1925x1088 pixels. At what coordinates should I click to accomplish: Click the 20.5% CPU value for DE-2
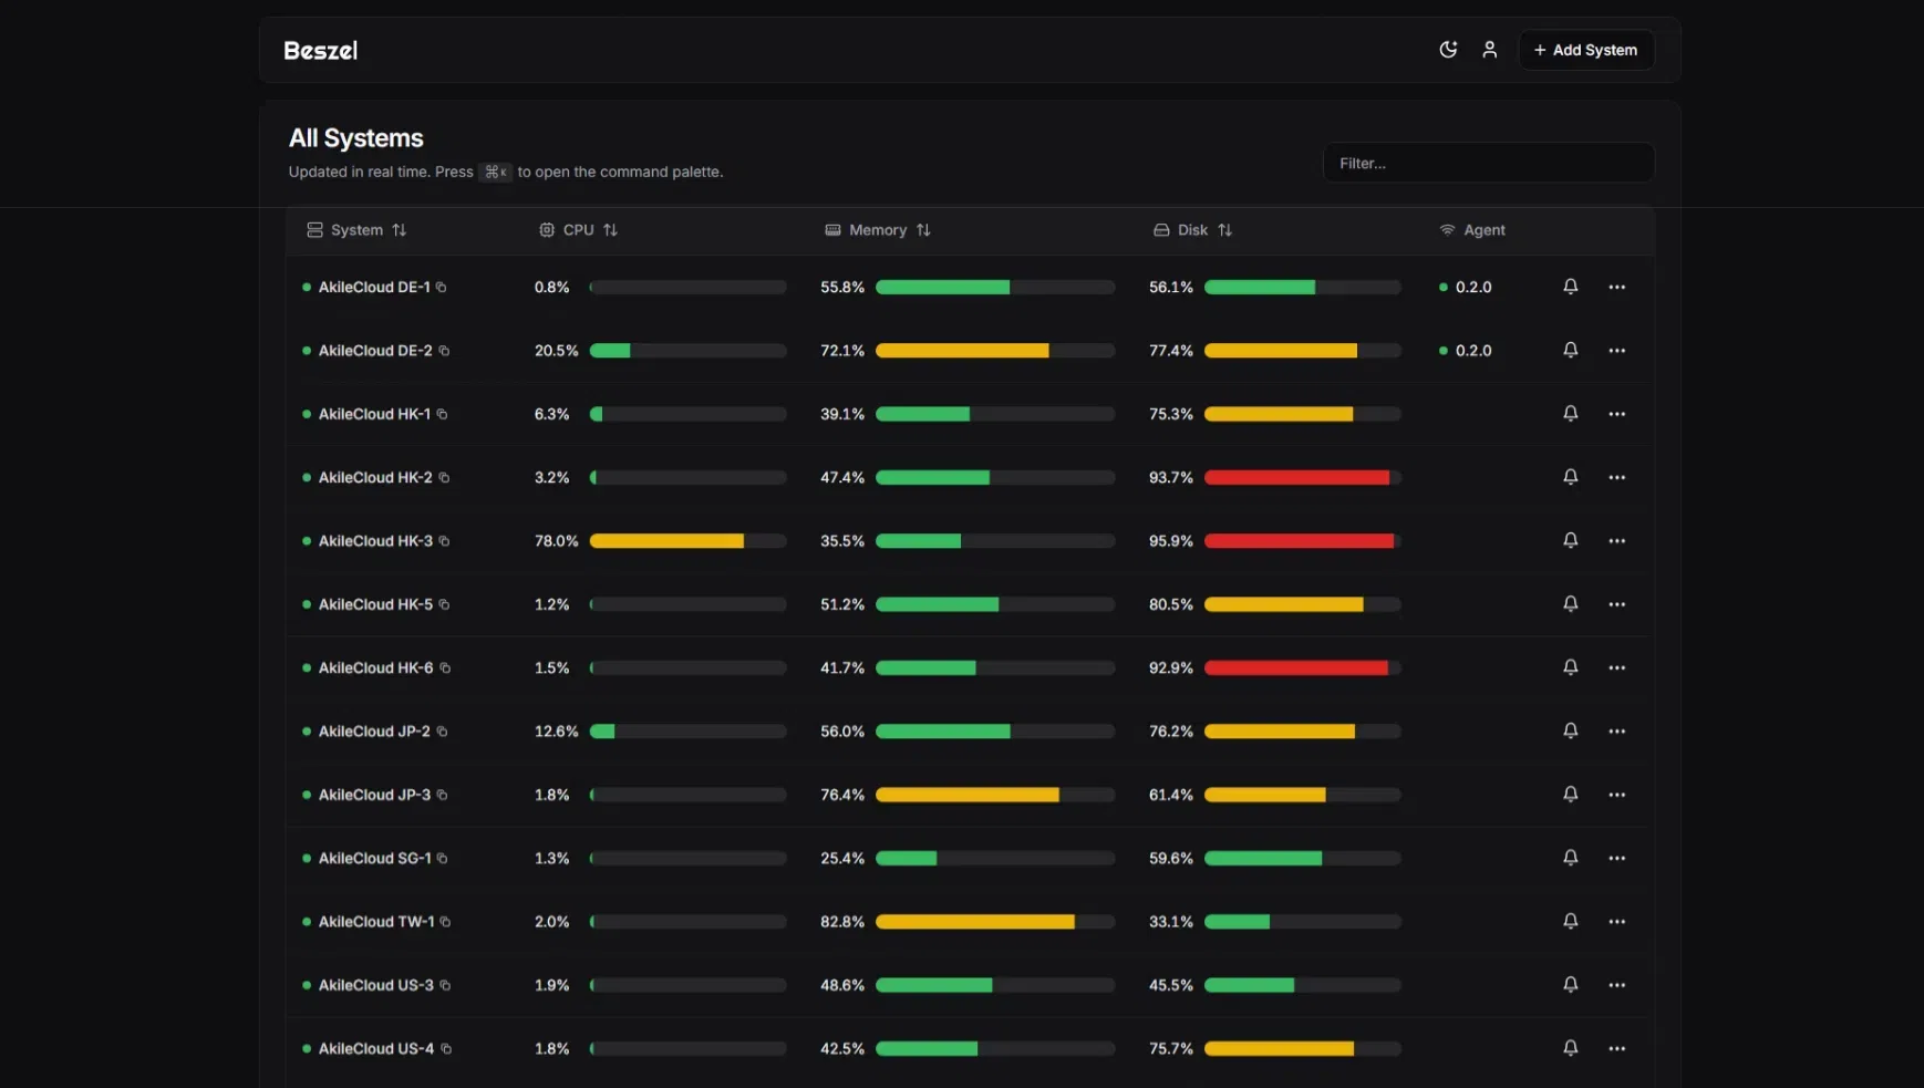click(x=556, y=351)
